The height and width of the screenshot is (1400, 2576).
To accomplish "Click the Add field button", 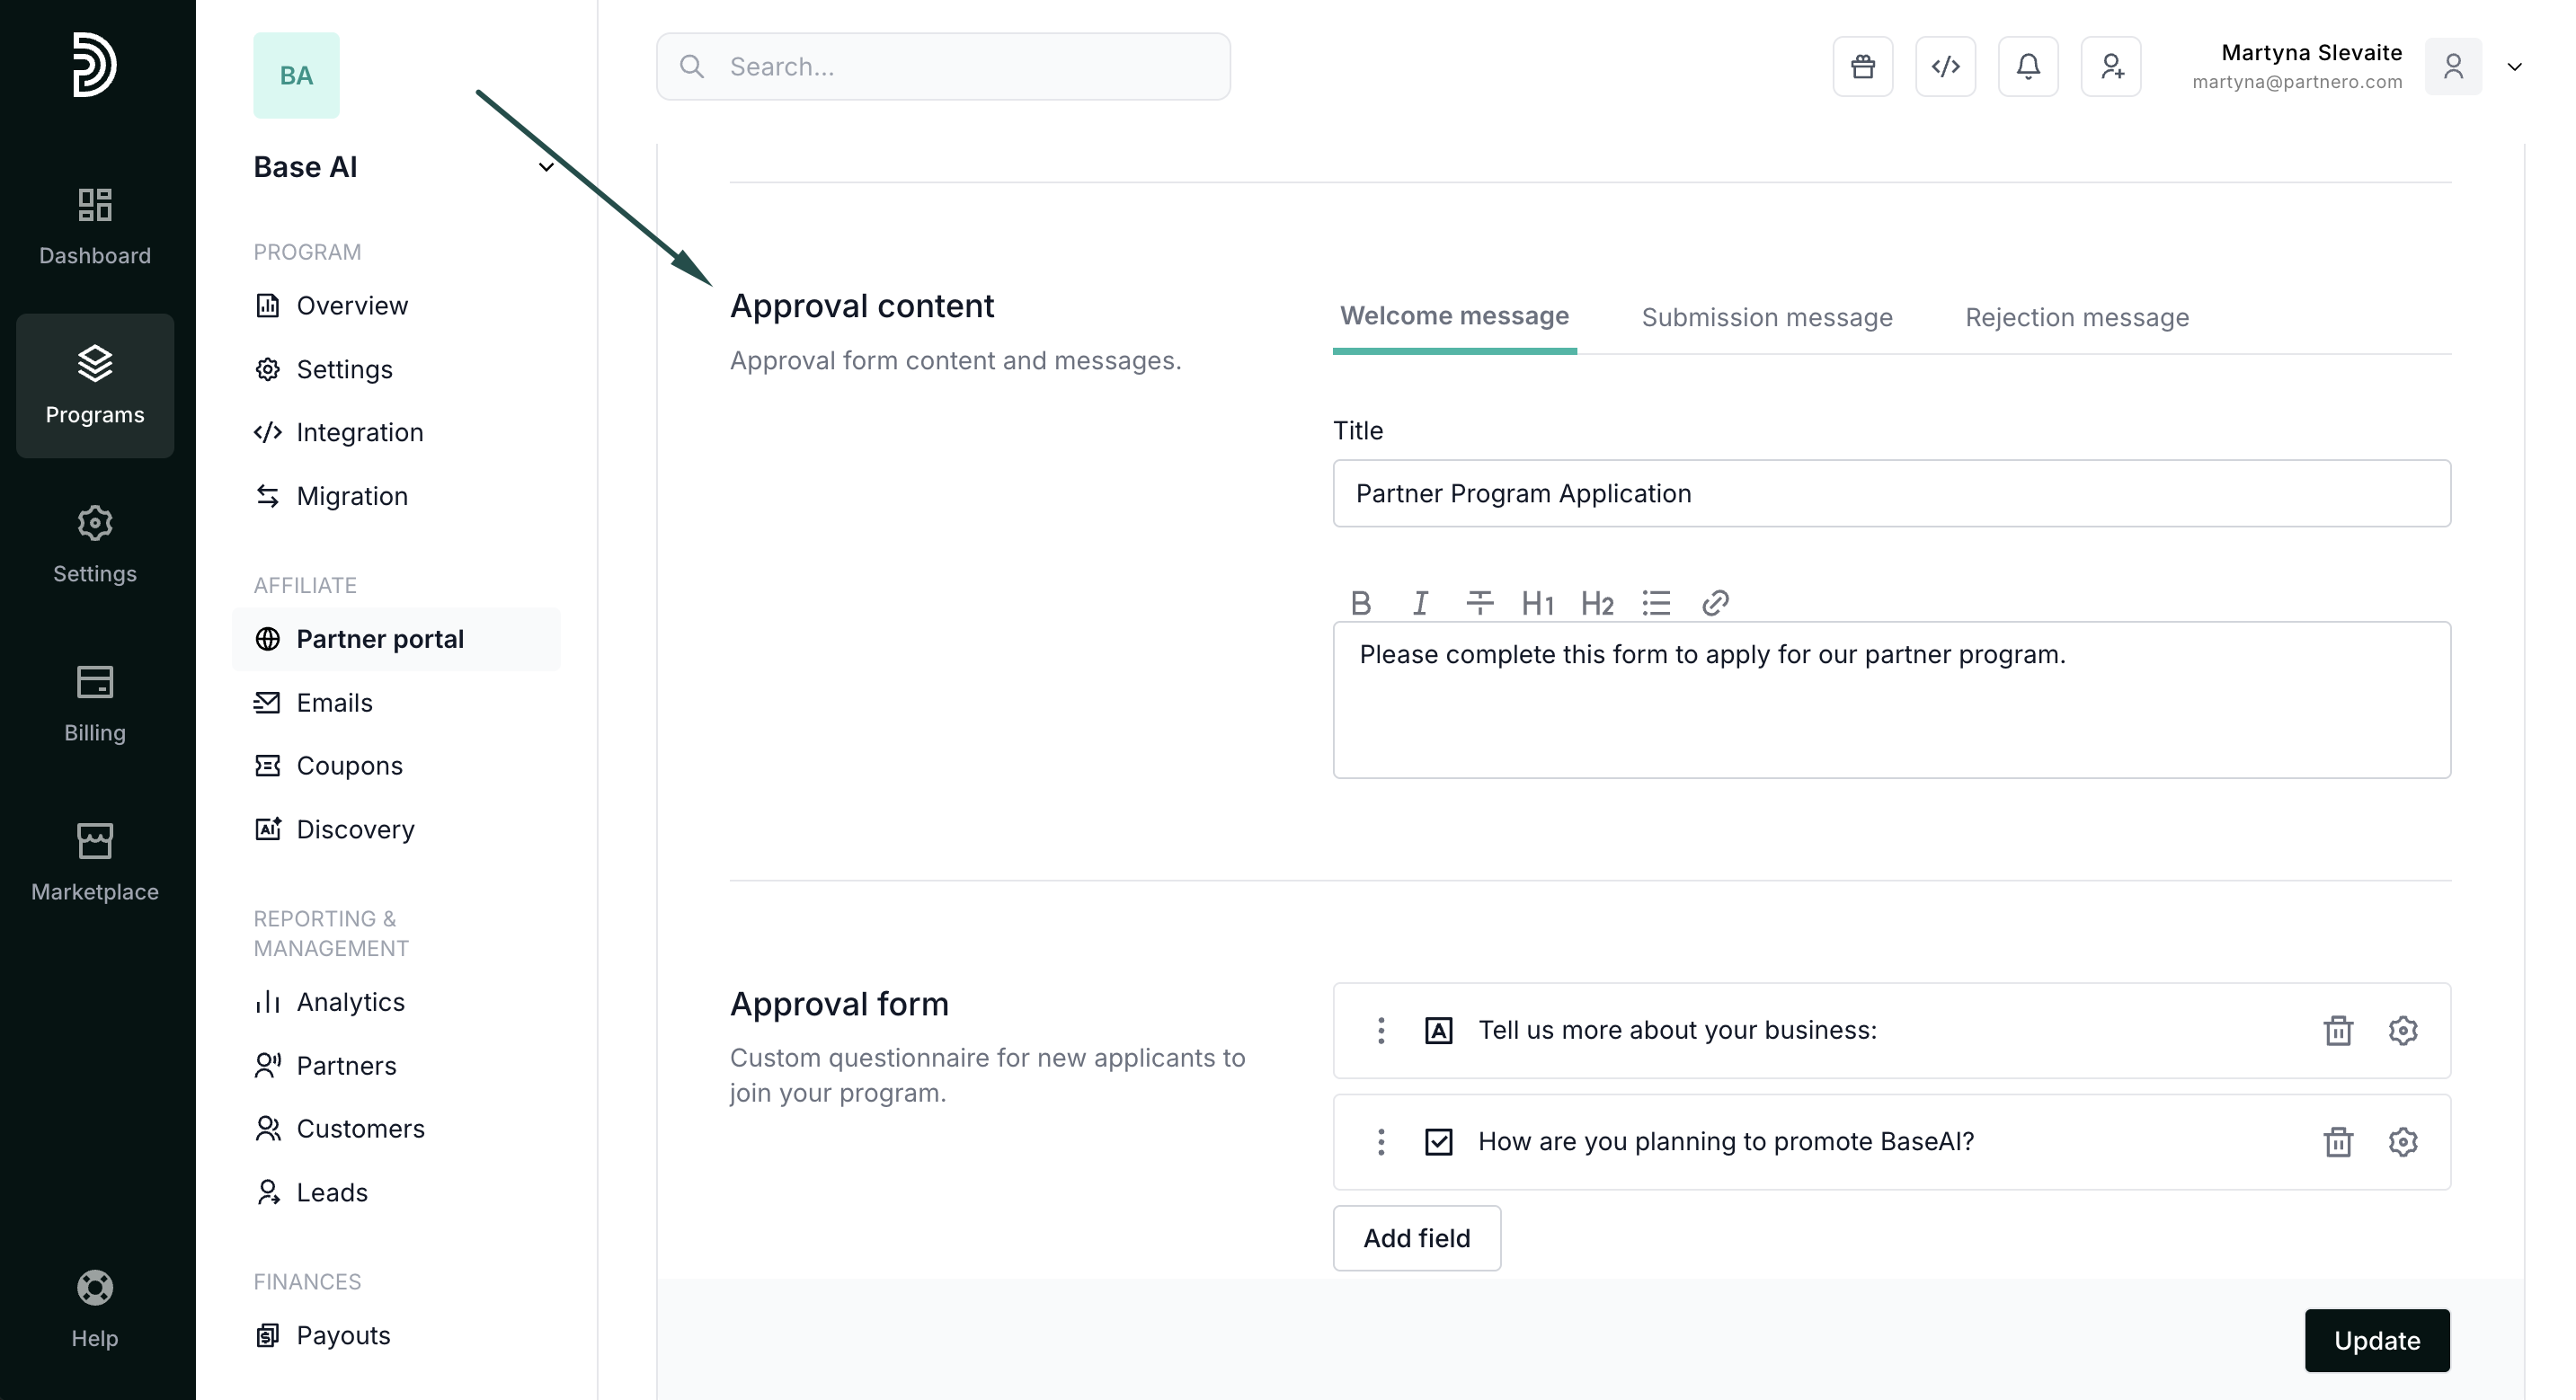I will pos(1416,1238).
